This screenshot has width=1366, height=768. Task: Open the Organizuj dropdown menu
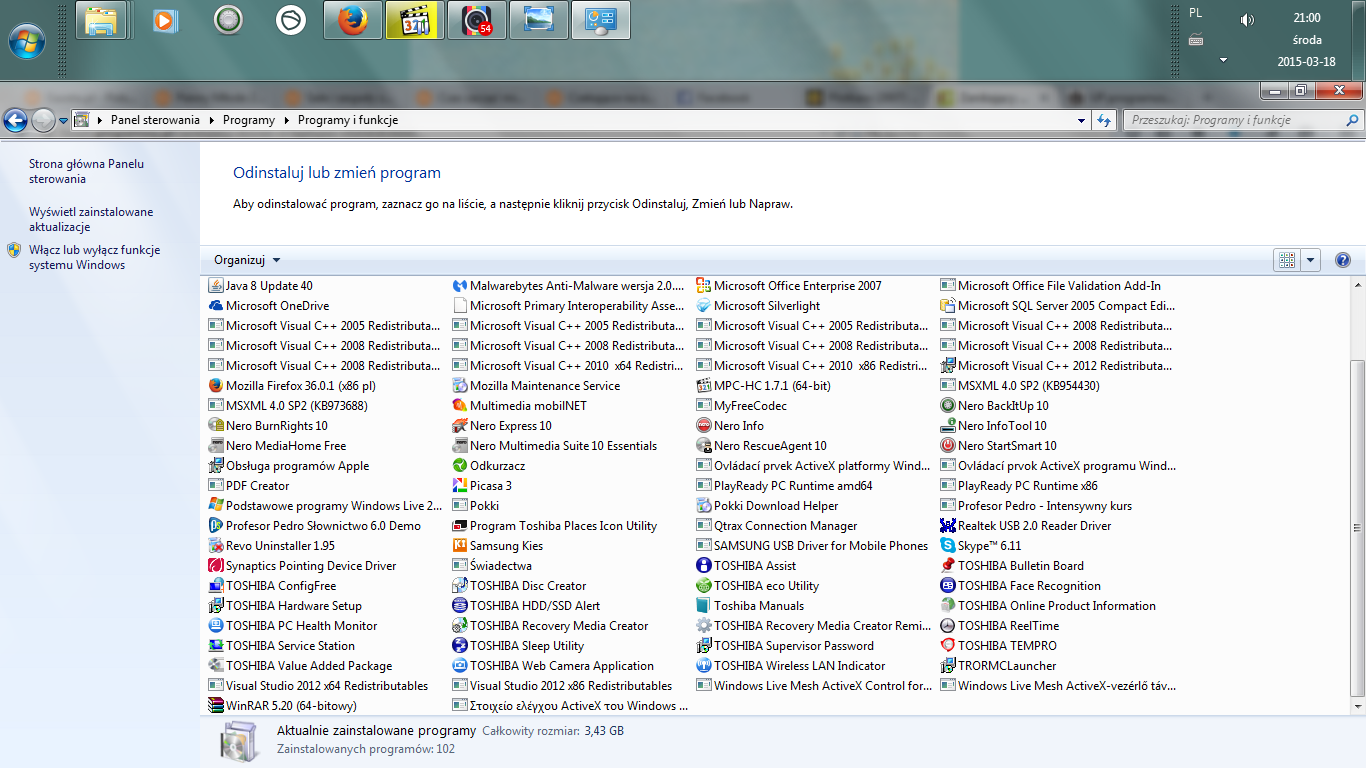tap(247, 260)
